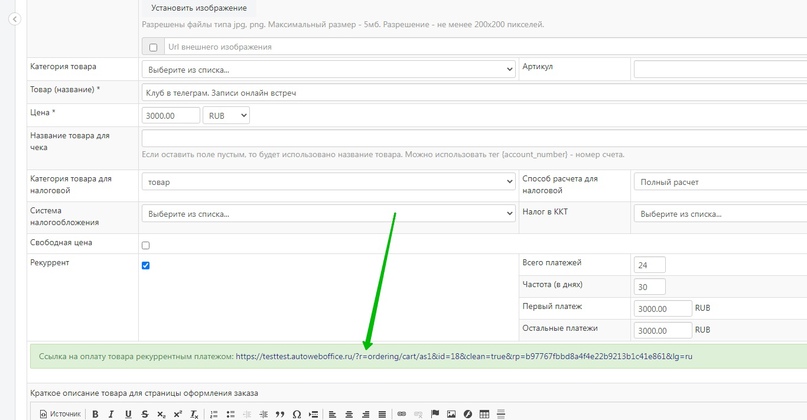The image size is (807, 420).
Task: Open the 'Категория товара' dropdown
Action: [x=329, y=70]
